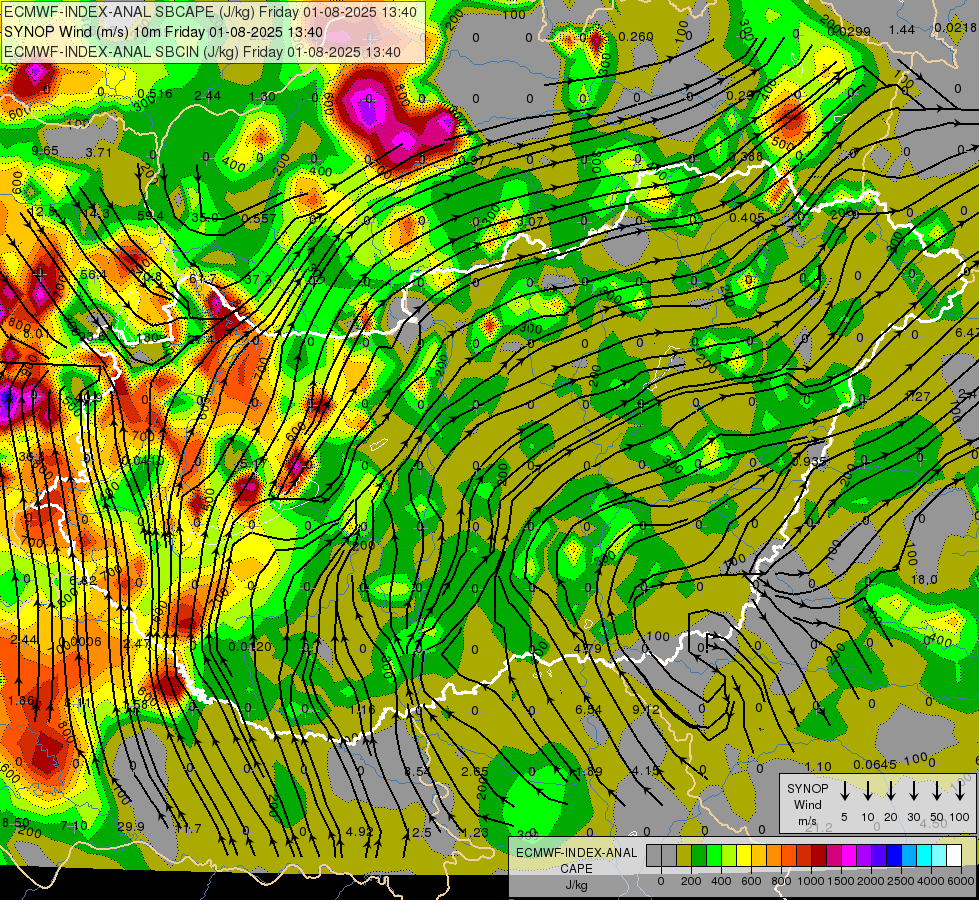Click the map value 4.92

pos(359,831)
